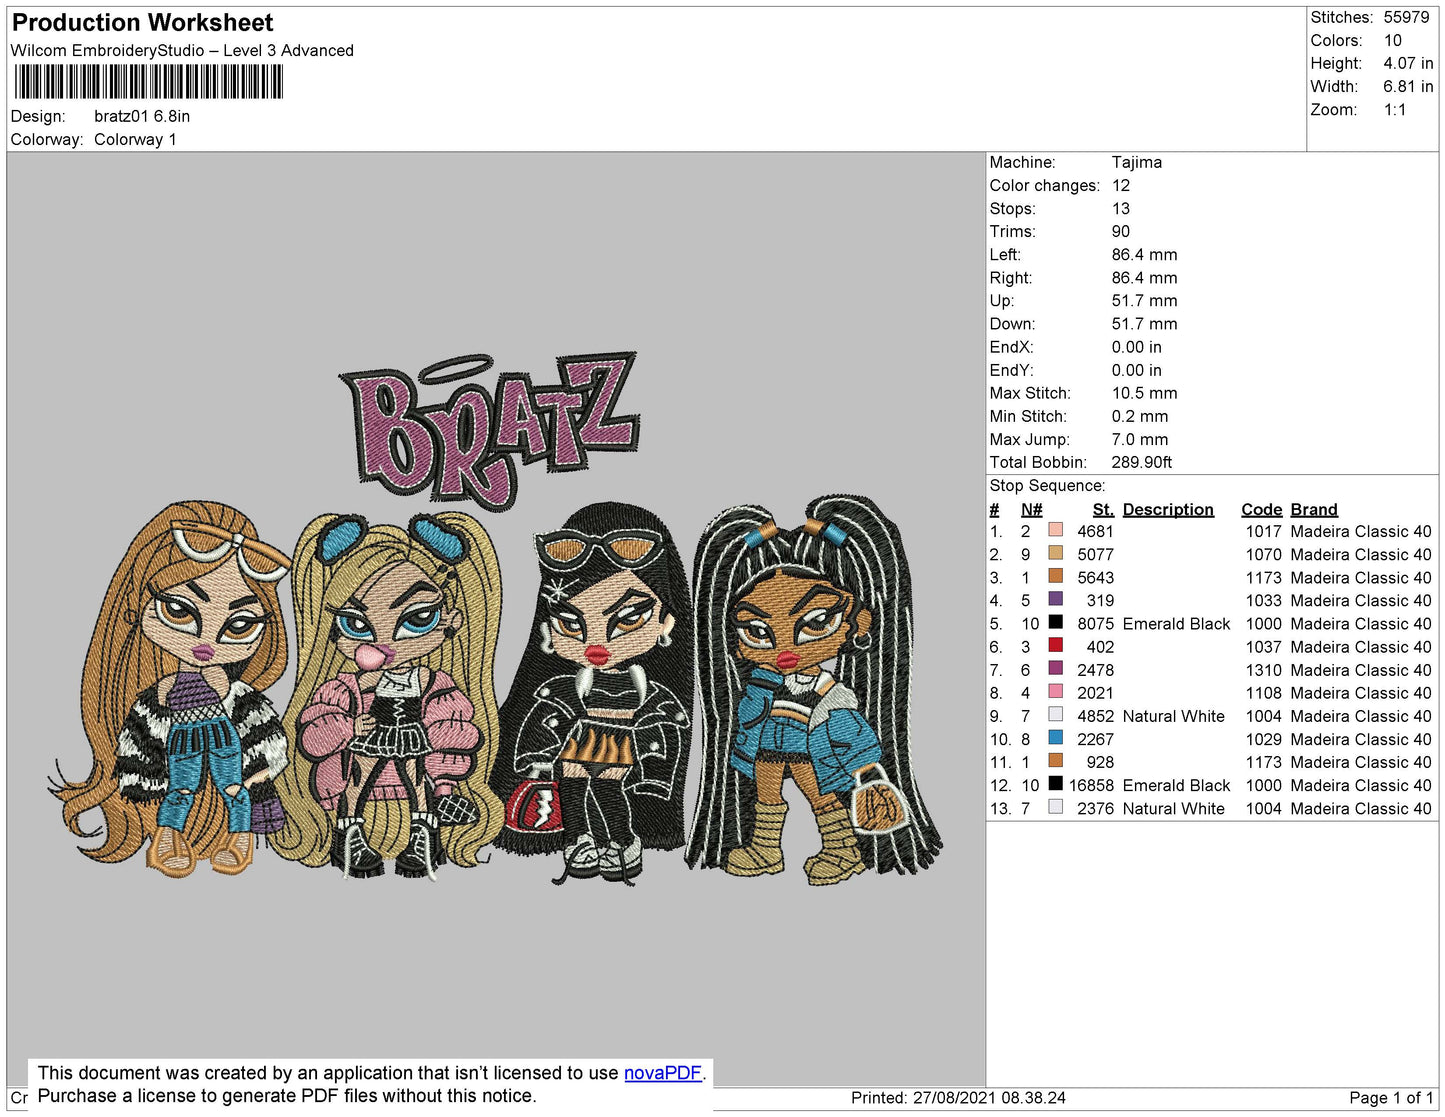Image resolution: width=1445 pixels, height=1117 pixels.
Task: Click the barcode under the worksheet title
Action: pyautogui.click(x=149, y=81)
